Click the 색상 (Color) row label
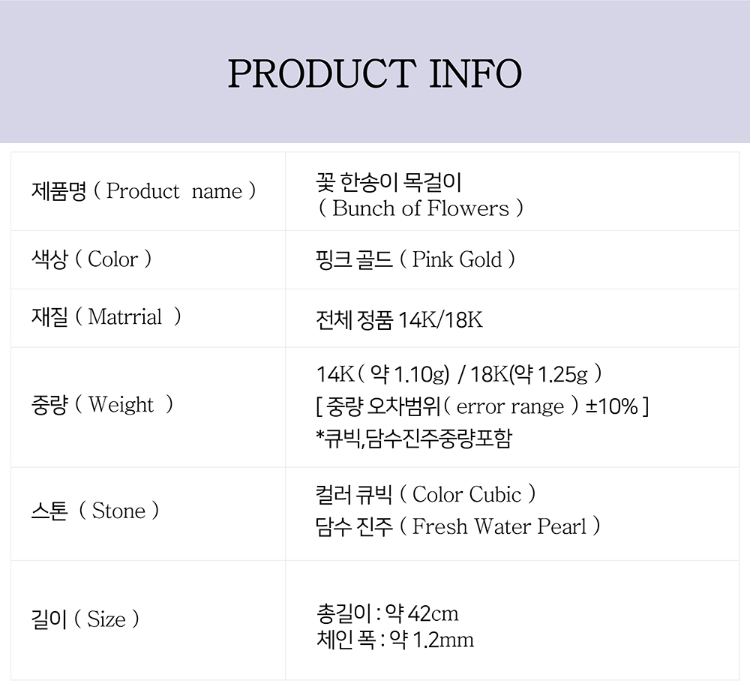The height and width of the screenshot is (685, 751). (92, 260)
